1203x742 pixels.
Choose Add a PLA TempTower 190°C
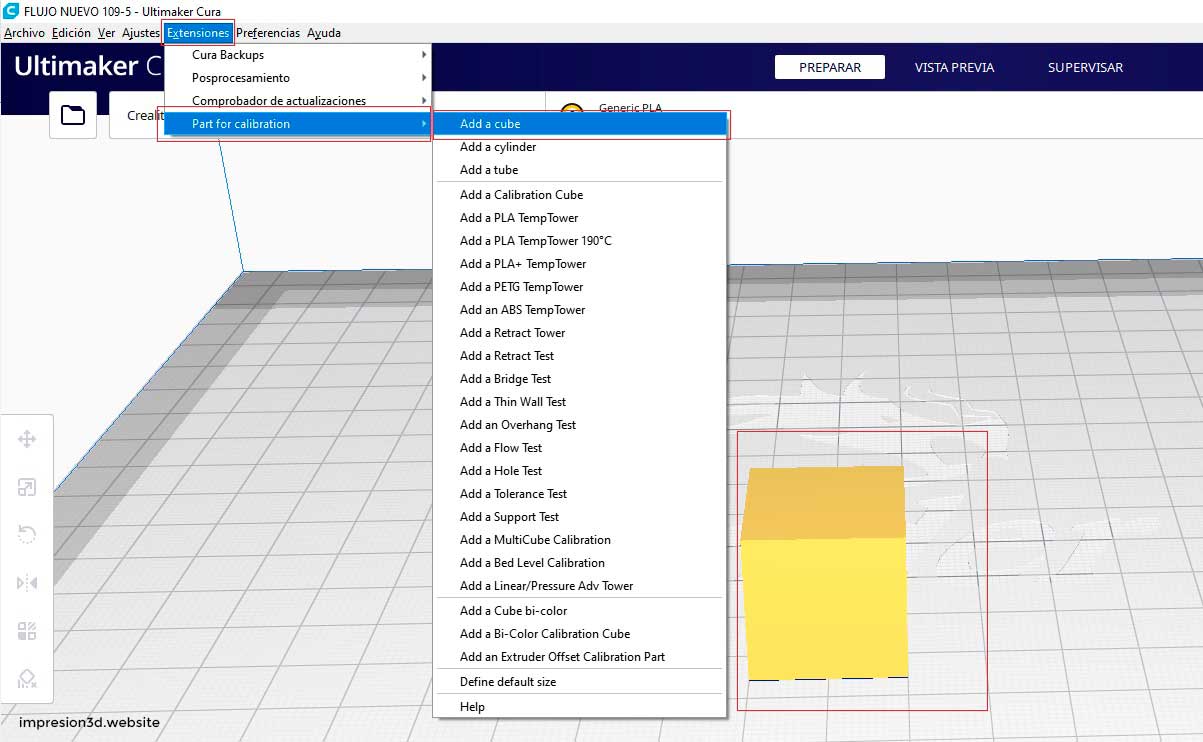point(579,241)
